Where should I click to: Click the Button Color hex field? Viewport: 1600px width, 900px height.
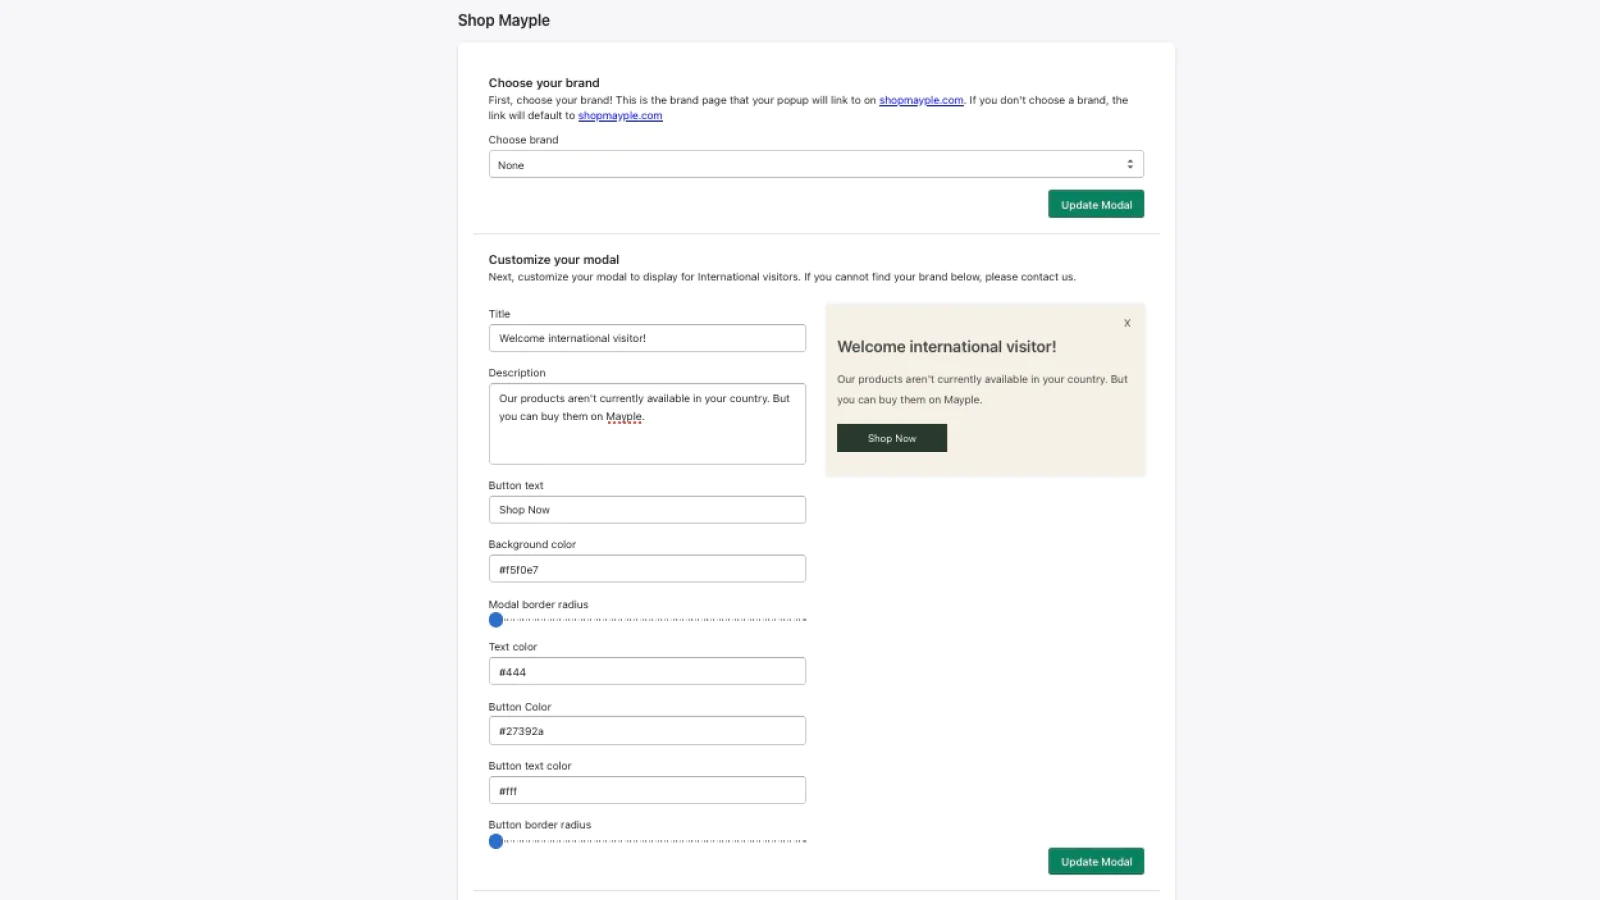pyautogui.click(x=647, y=731)
